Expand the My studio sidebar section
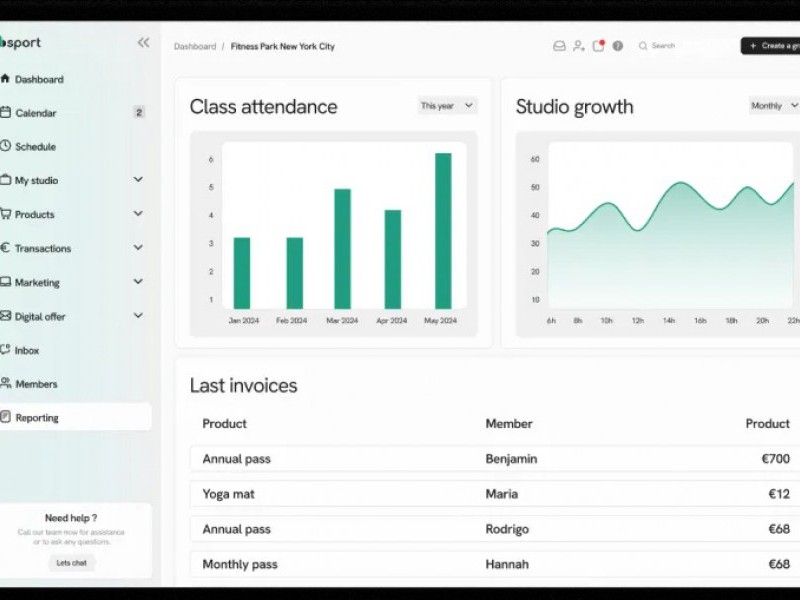The image size is (800, 600). tap(138, 180)
